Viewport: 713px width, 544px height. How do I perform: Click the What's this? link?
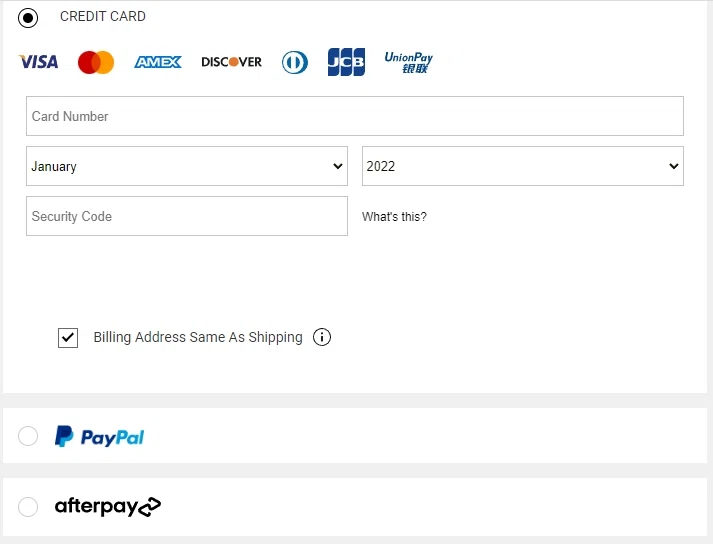(394, 217)
